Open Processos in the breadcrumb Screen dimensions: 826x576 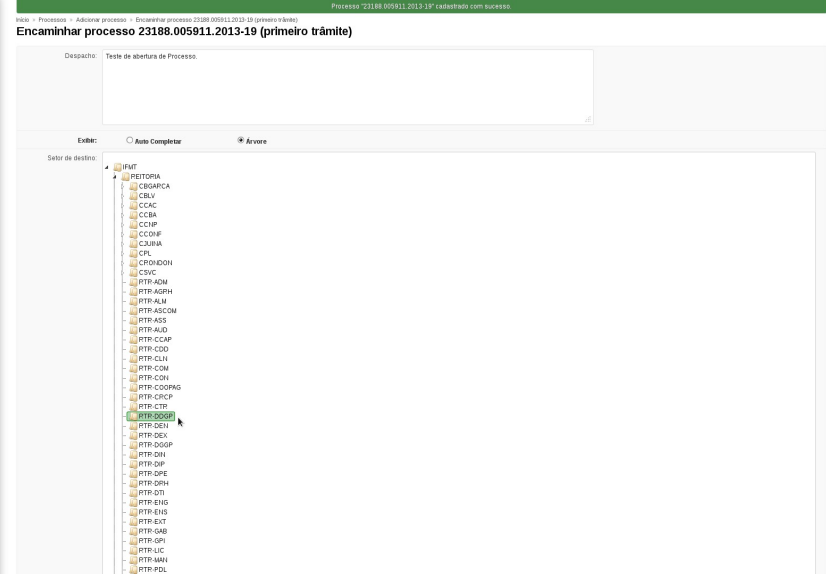click(52, 20)
